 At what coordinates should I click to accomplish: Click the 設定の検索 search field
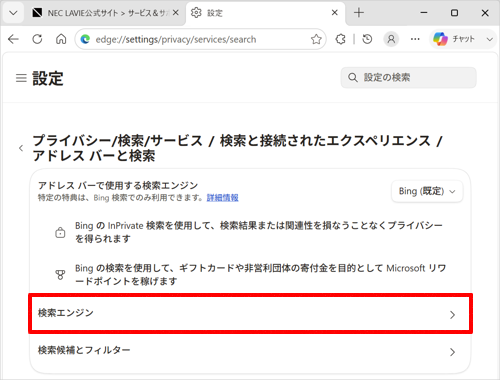point(408,78)
